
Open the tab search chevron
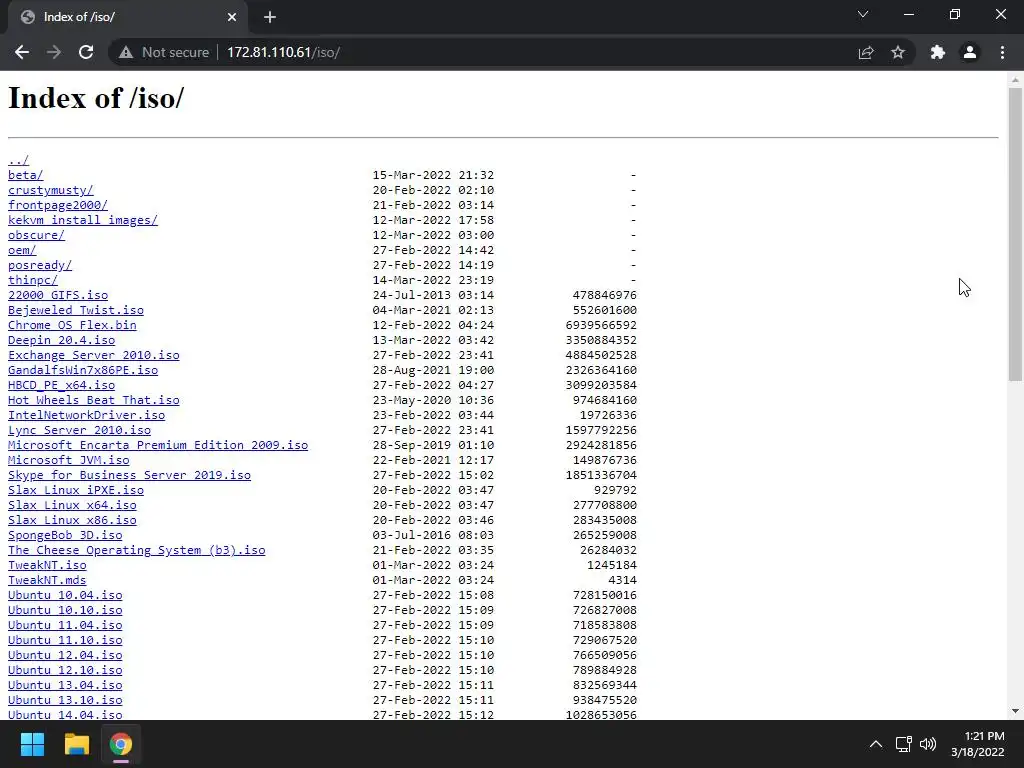tap(863, 14)
